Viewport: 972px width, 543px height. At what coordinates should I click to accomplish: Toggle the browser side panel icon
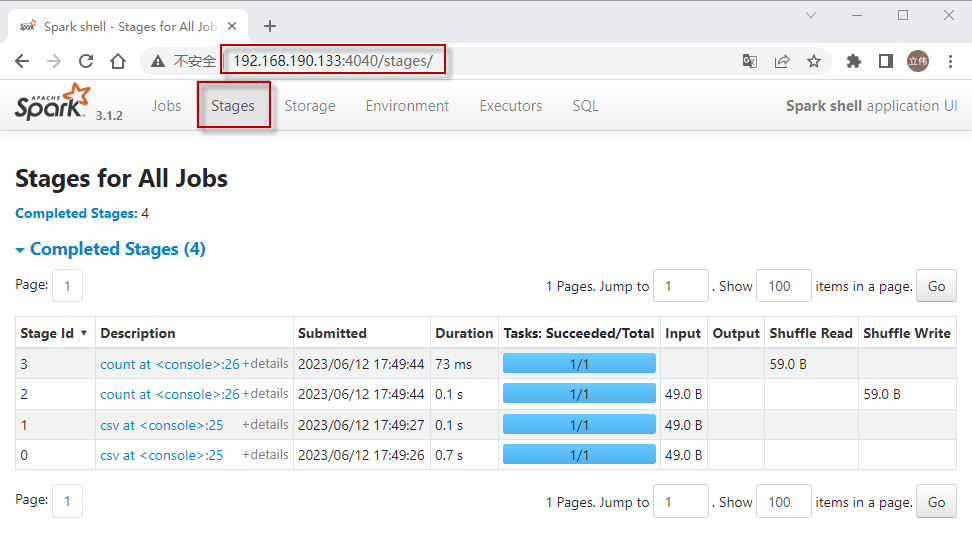click(x=885, y=61)
